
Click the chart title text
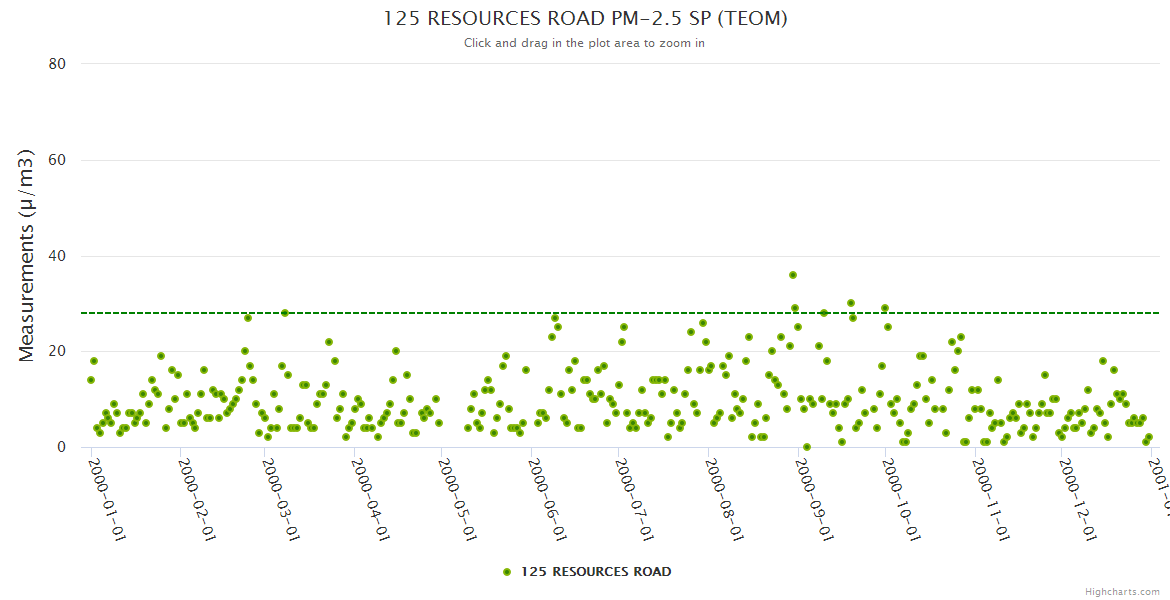(585, 19)
